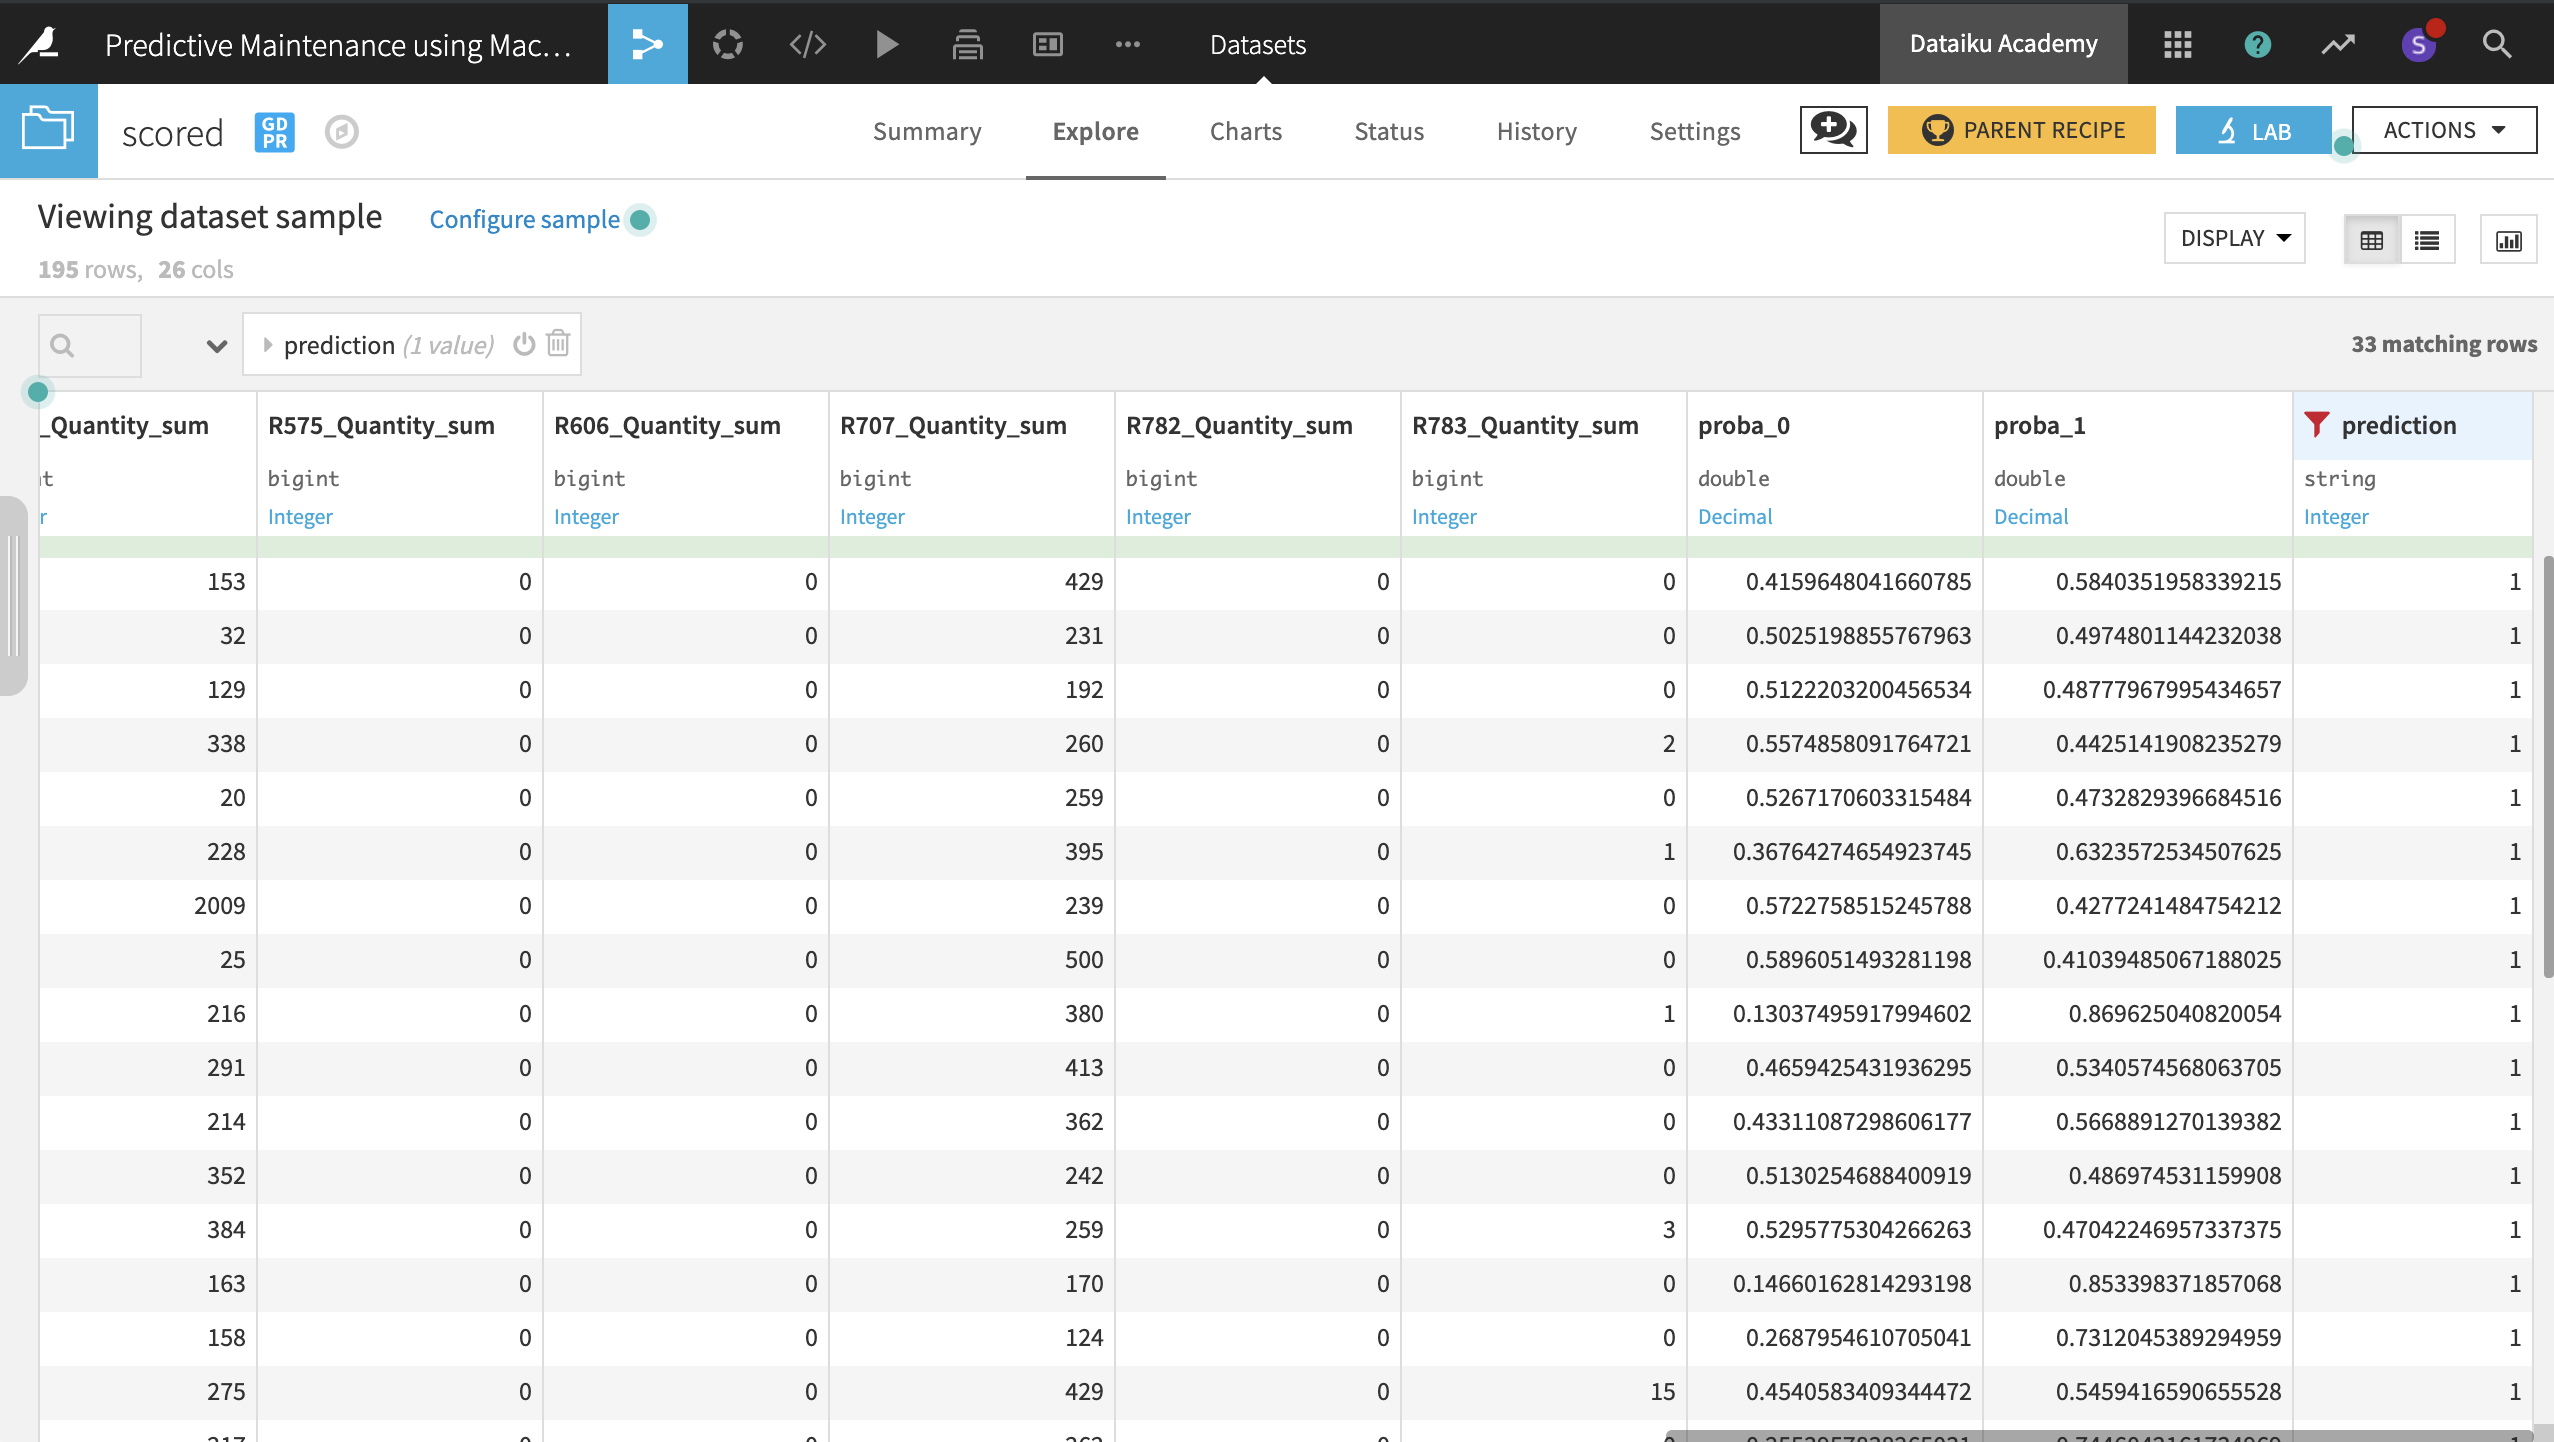Open proba_1 Decimal meaning dropdown
Image resolution: width=2554 pixels, height=1442 pixels.
[x=2030, y=516]
